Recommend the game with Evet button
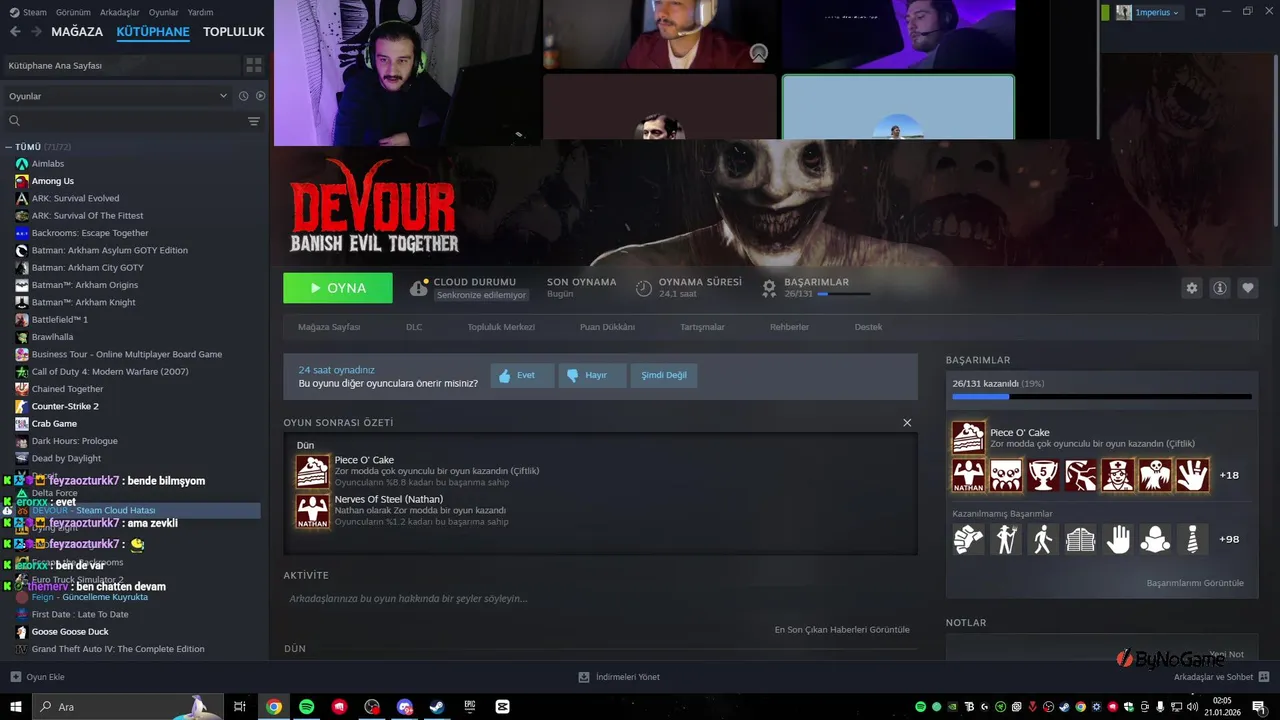 pyautogui.click(x=522, y=376)
